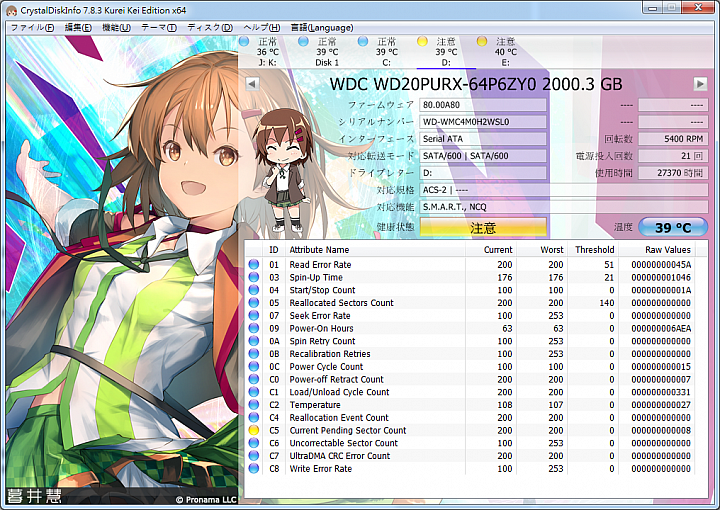Open the ディスク(D) menu
720x510 pixels.
pyautogui.click(x=210, y=28)
